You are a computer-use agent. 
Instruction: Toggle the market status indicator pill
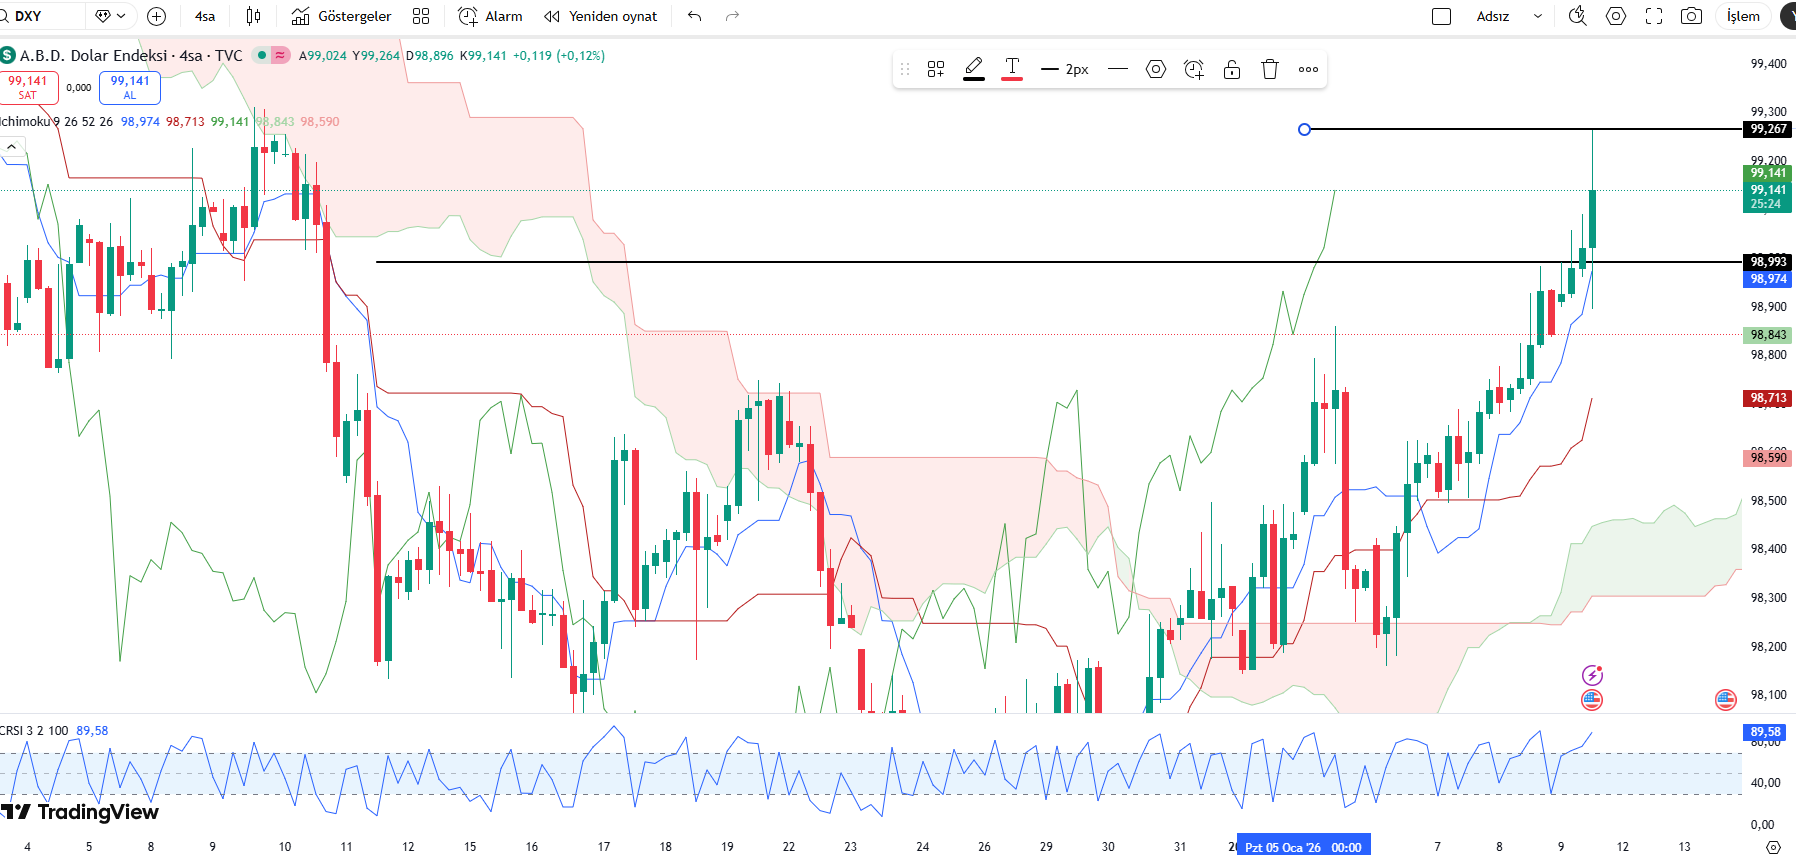click(271, 56)
